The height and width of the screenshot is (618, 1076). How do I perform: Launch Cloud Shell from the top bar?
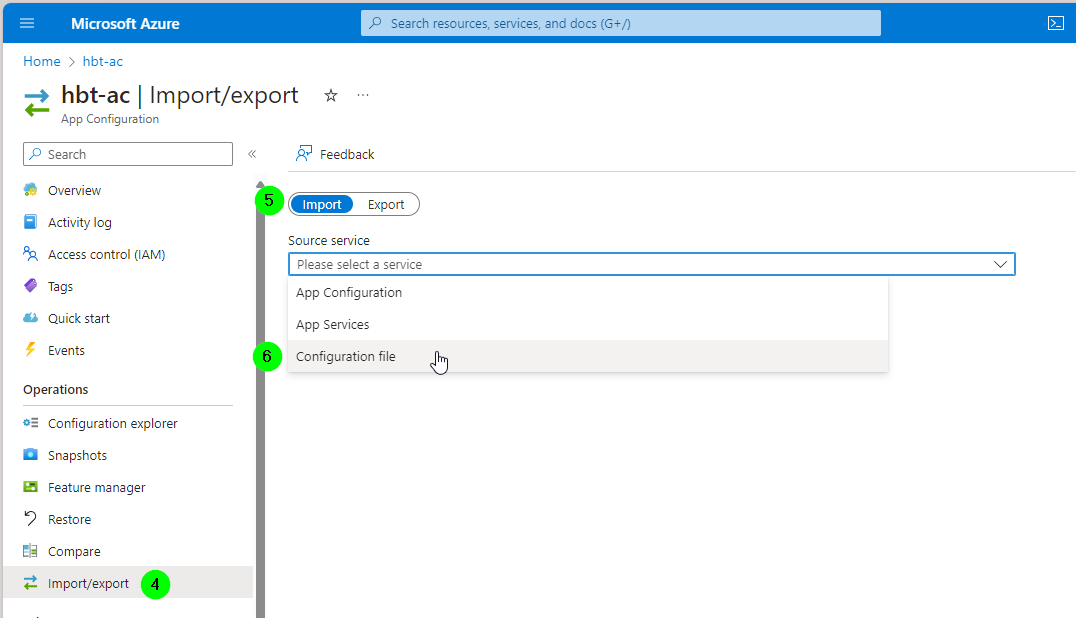coord(1055,23)
